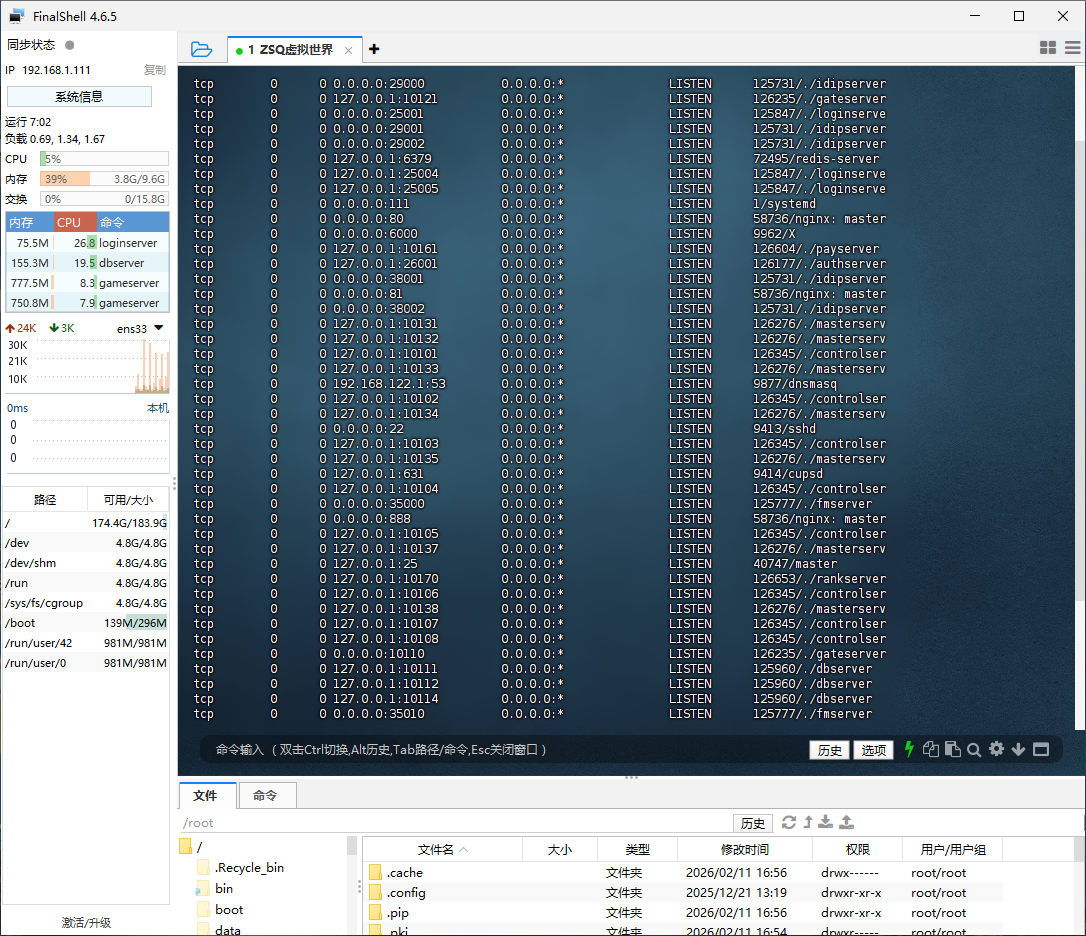Click the paste icon in command bar

[x=953, y=749]
